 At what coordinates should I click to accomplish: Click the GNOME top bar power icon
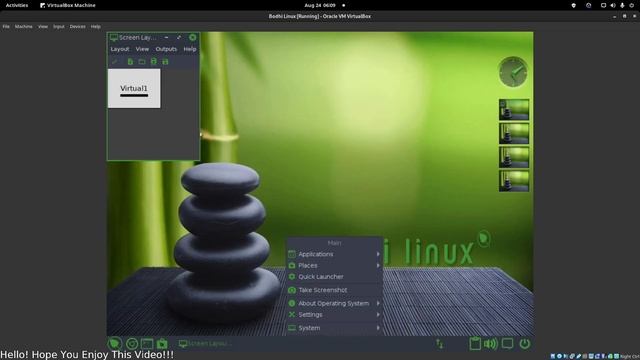631,5
